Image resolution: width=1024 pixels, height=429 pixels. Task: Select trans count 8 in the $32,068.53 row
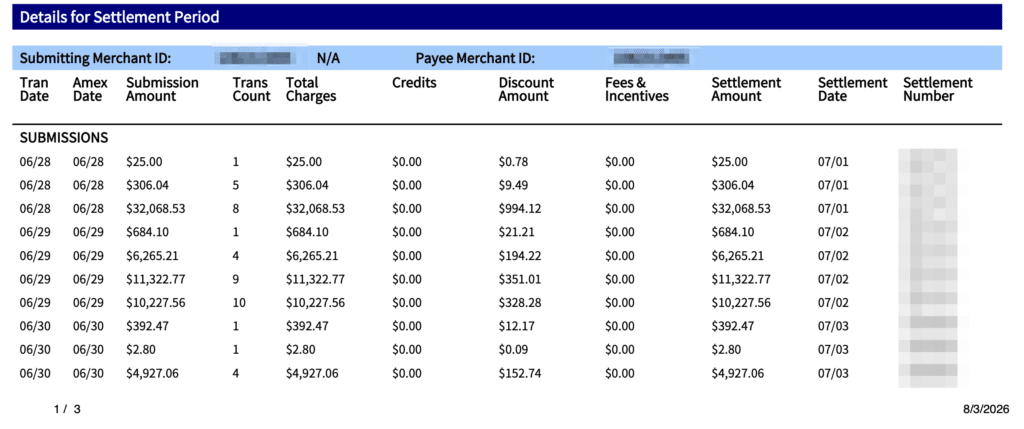[x=236, y=209]
